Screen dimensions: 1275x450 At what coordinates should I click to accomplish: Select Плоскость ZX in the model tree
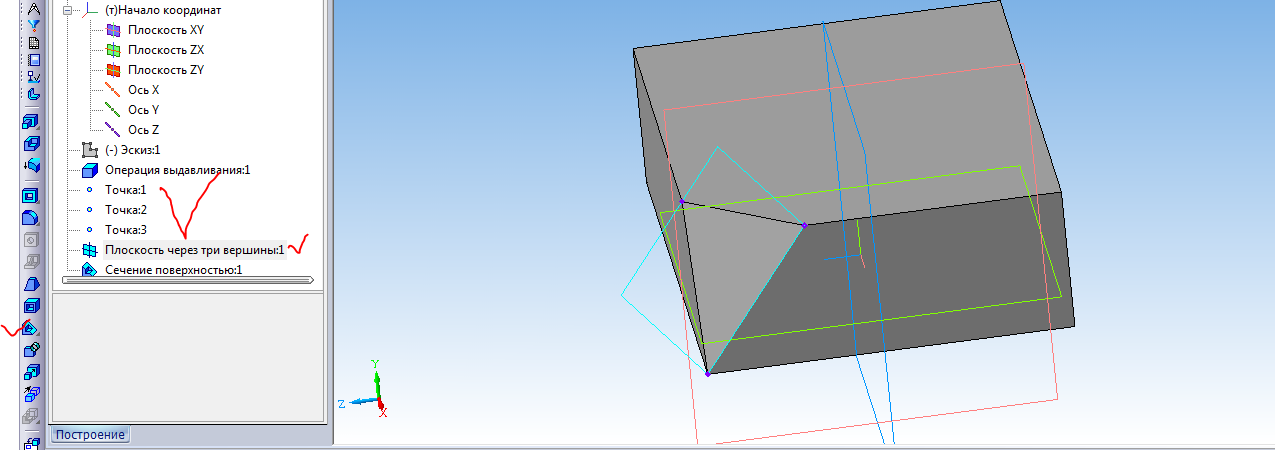pyautogui.click(x=166, y=50)
